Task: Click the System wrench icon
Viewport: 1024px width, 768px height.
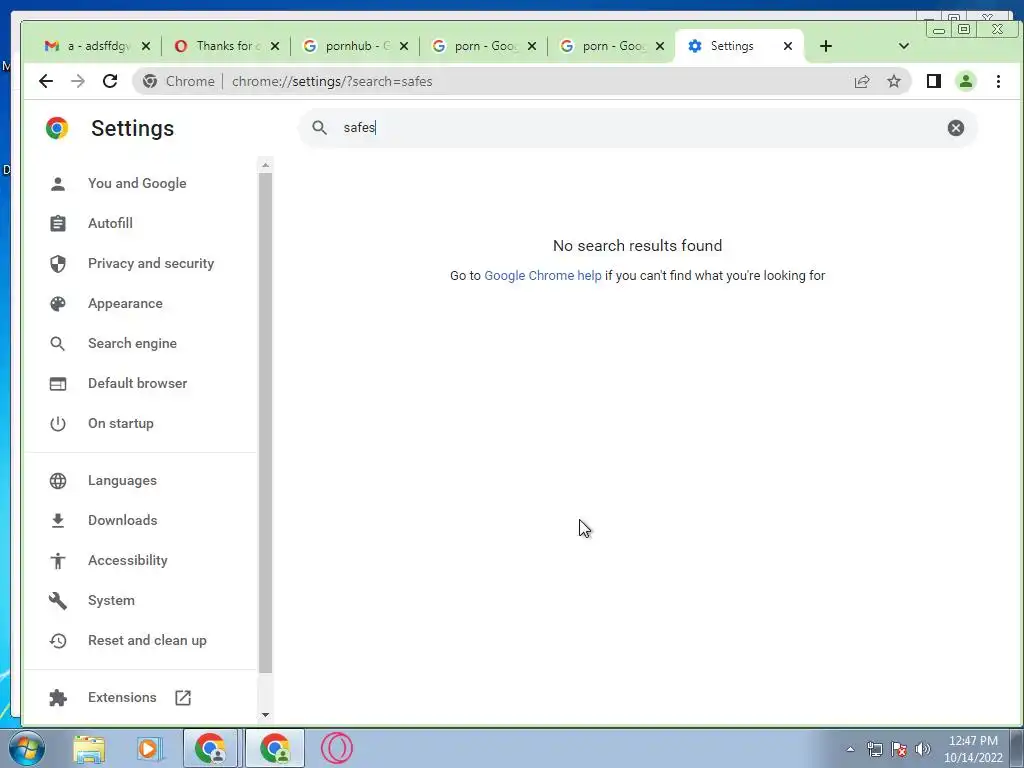Action: (58, 600)
